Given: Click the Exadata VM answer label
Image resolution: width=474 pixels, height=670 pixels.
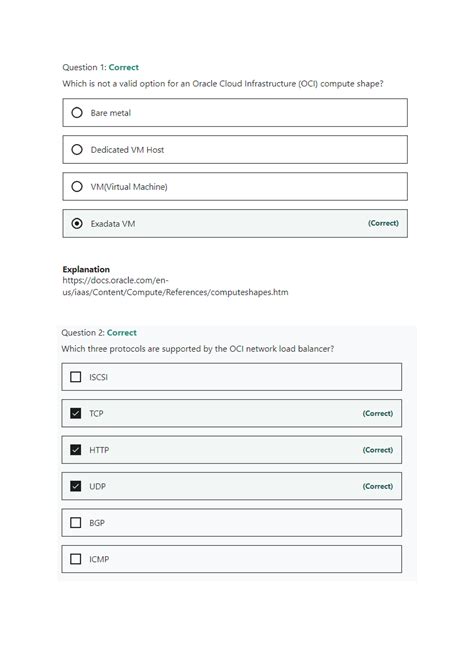Looking at the screenshot, I should [113, 223].
